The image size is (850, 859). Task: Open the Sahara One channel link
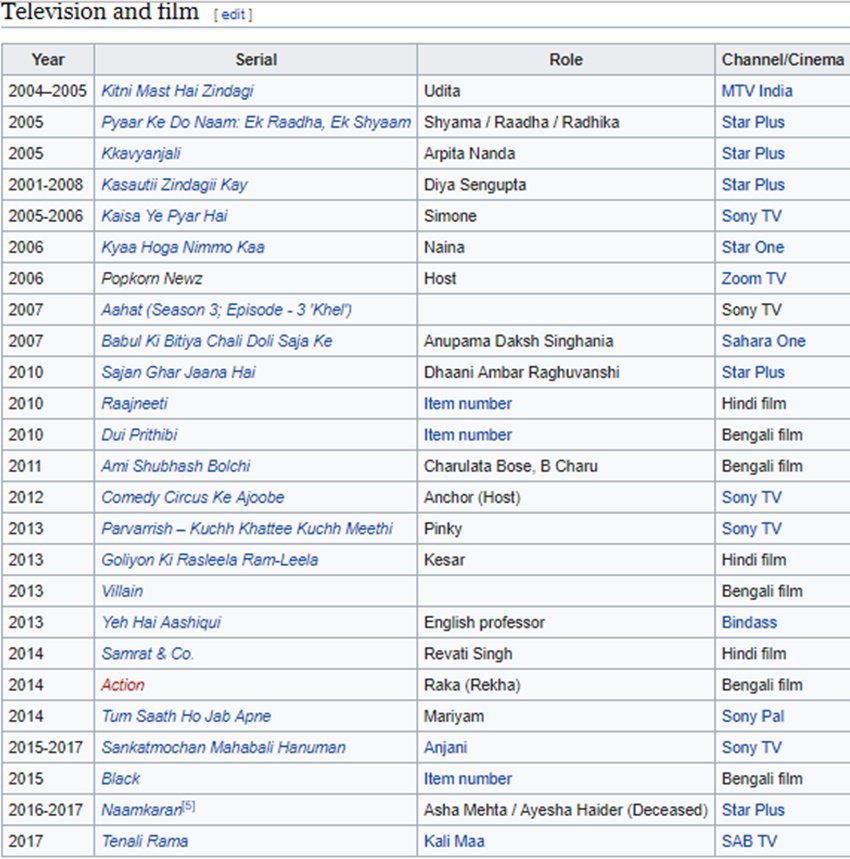pos(763,341)
